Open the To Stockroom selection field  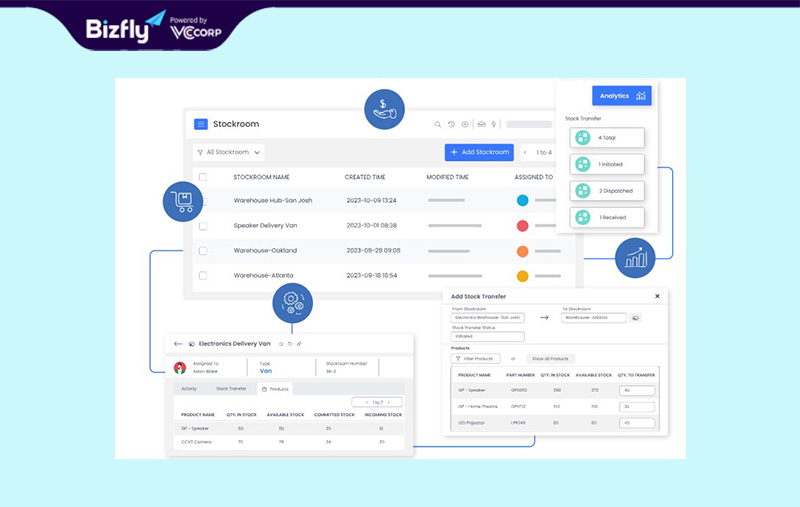pyautogui.click(x=594, y=318)
